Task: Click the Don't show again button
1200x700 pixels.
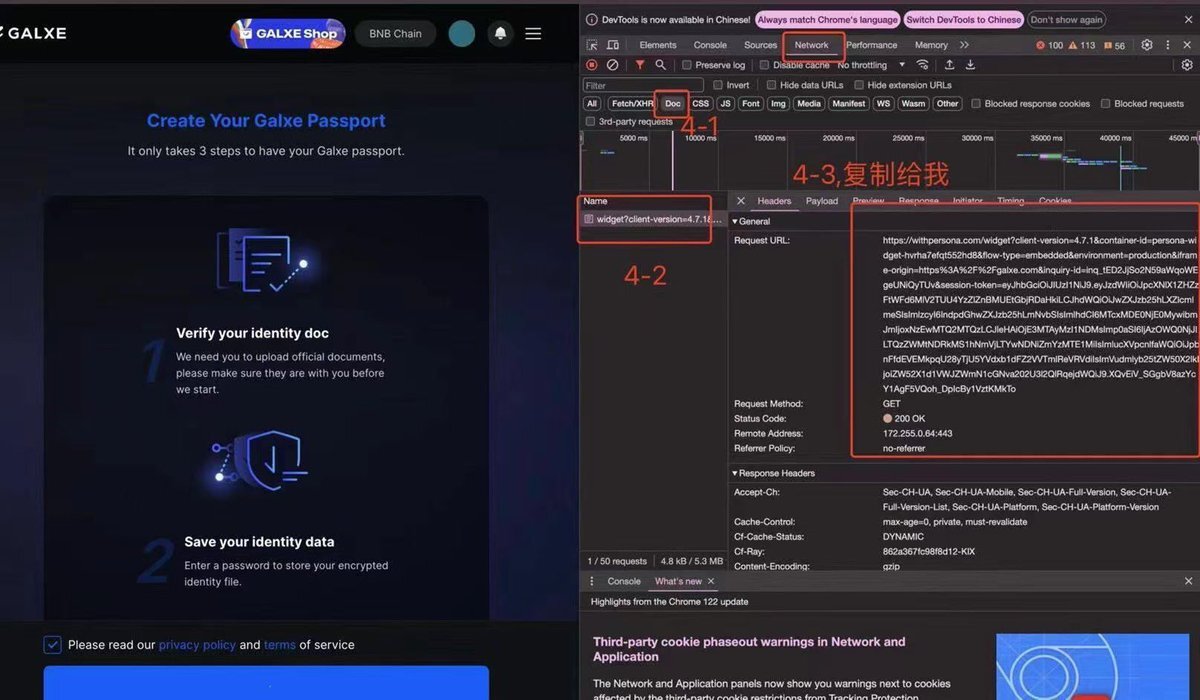Action: point(1067,19)
